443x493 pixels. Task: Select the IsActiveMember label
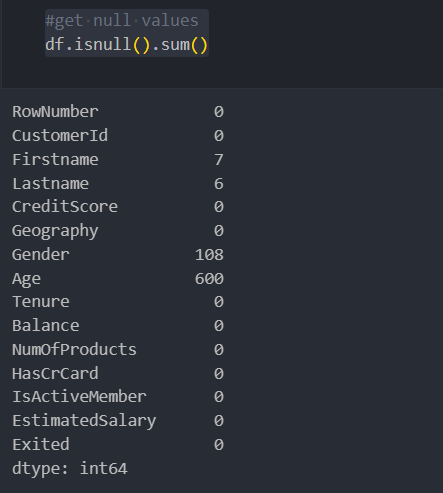point(79,397)
